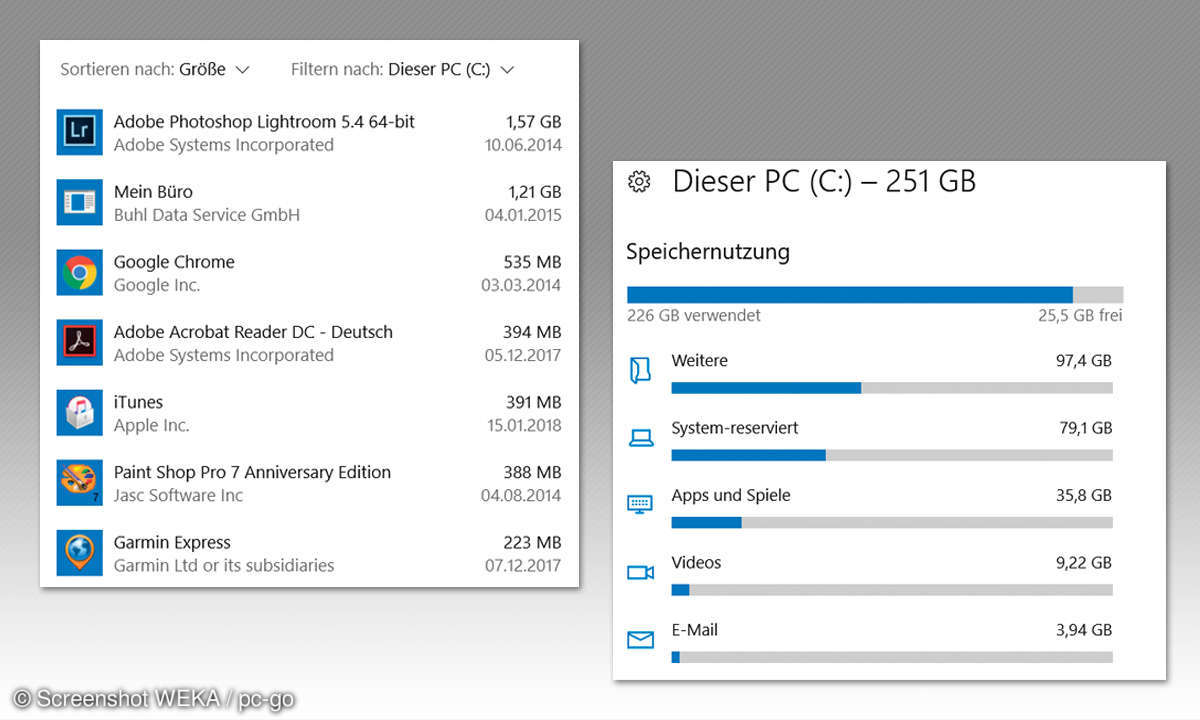The image size is (1200, 720).
Task: Click the Weitere category icon
Action: [x=640, y=371]
